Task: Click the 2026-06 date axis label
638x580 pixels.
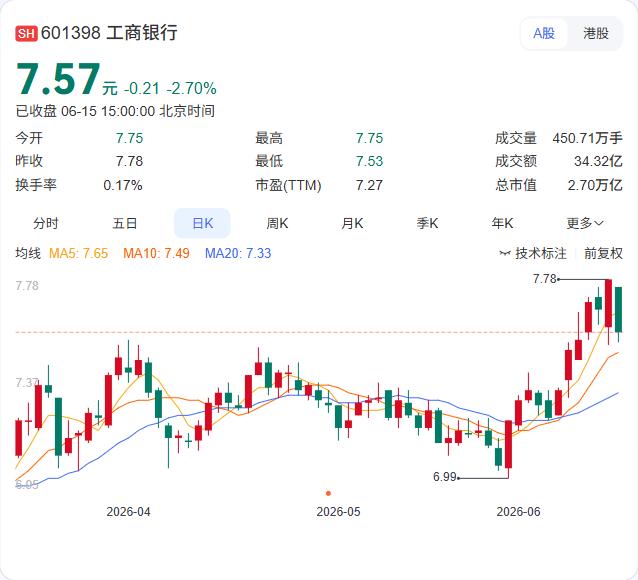Action: point(518,512)
